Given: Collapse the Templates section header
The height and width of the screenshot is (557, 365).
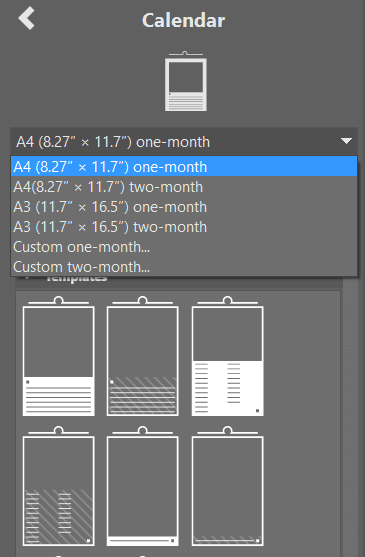Looking at the screenshot, I should pyautogui.click(x=76, y=278).
